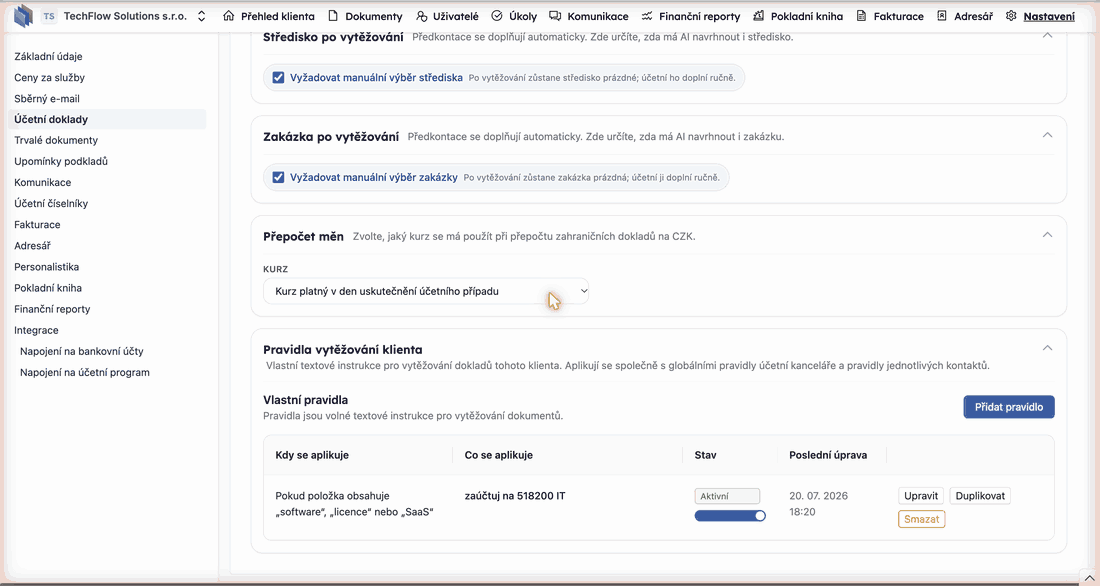Click the scroll-to-top arrow in bottom corner
Screen dimensions: 1100x586
1089,578
